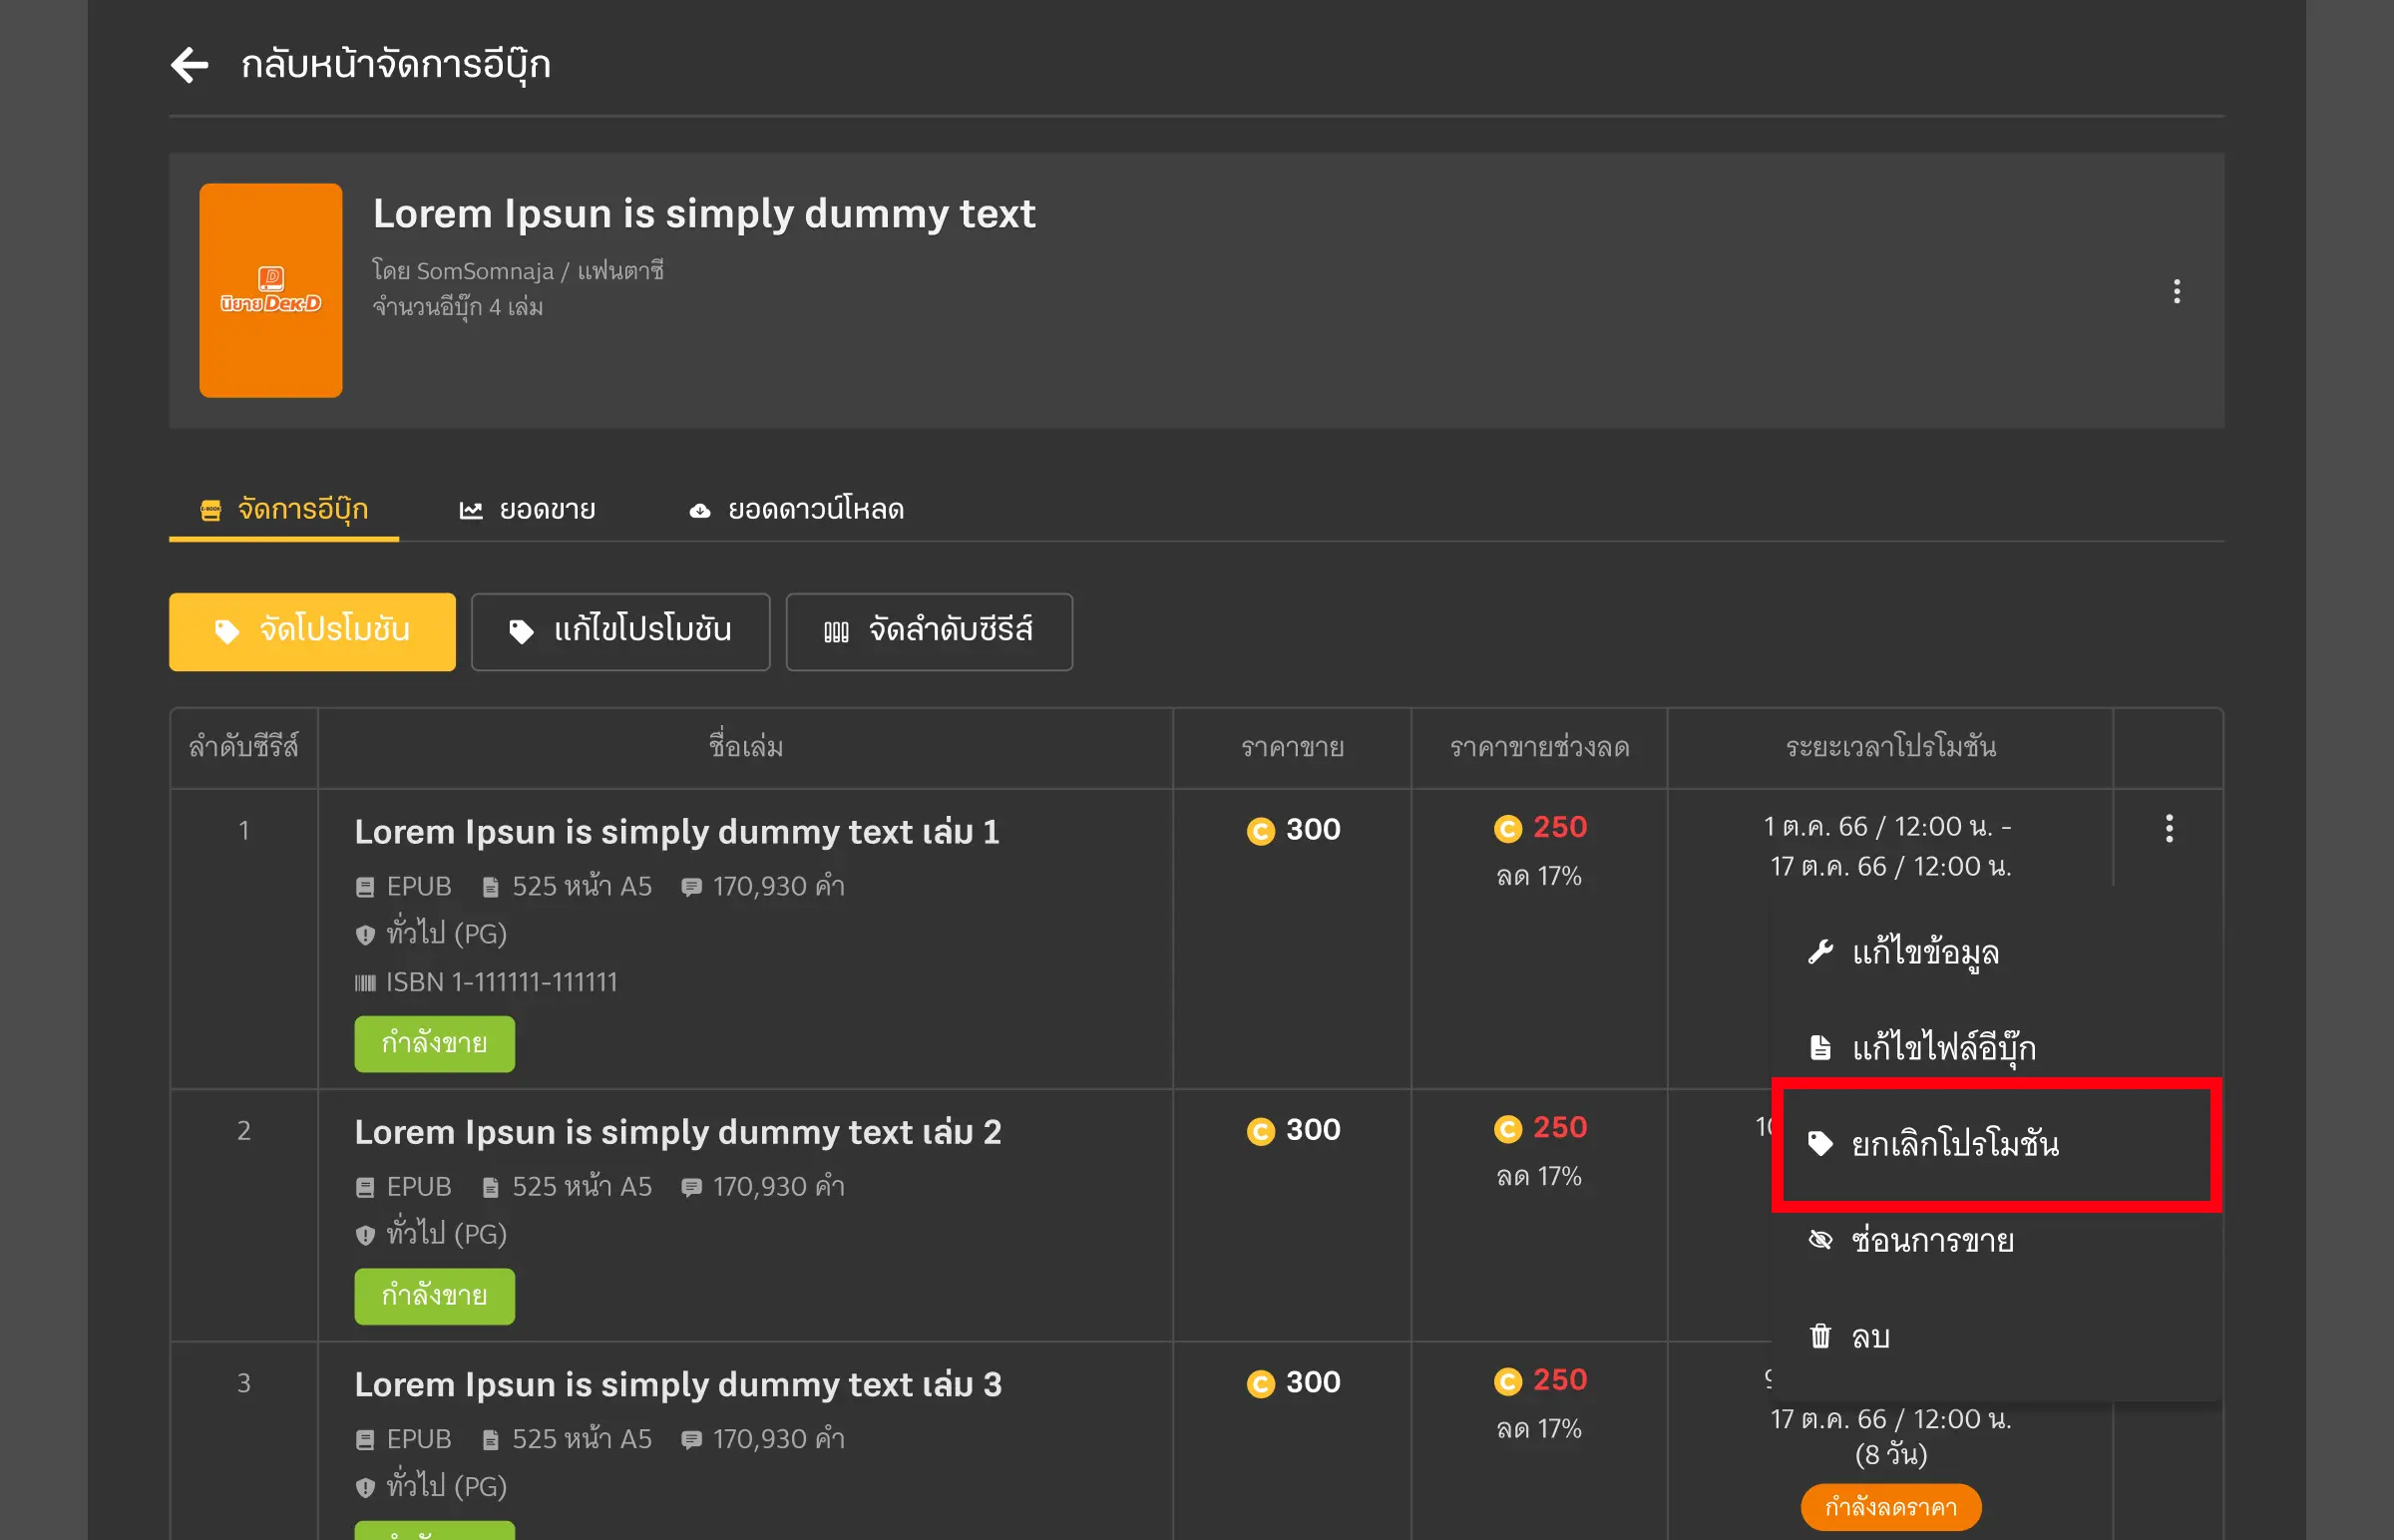Open title Lorem Ipsun is simply dummy text เล่ม 2
This screenshot has height=1540, width=2394.
[x=678, y=1132]
